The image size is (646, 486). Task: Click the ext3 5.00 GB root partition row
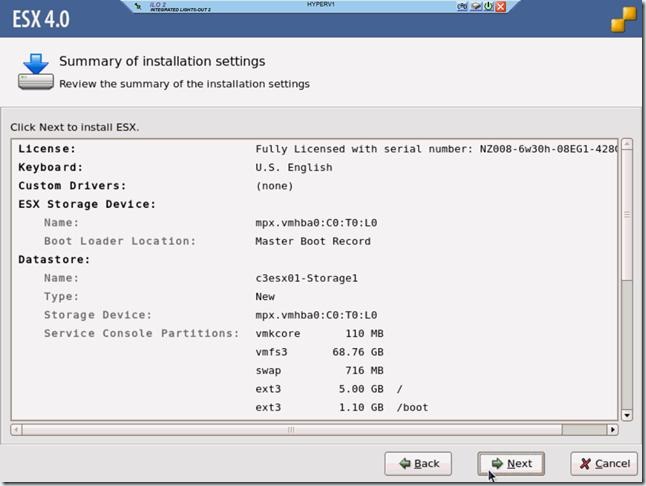[x=329, y=389]
